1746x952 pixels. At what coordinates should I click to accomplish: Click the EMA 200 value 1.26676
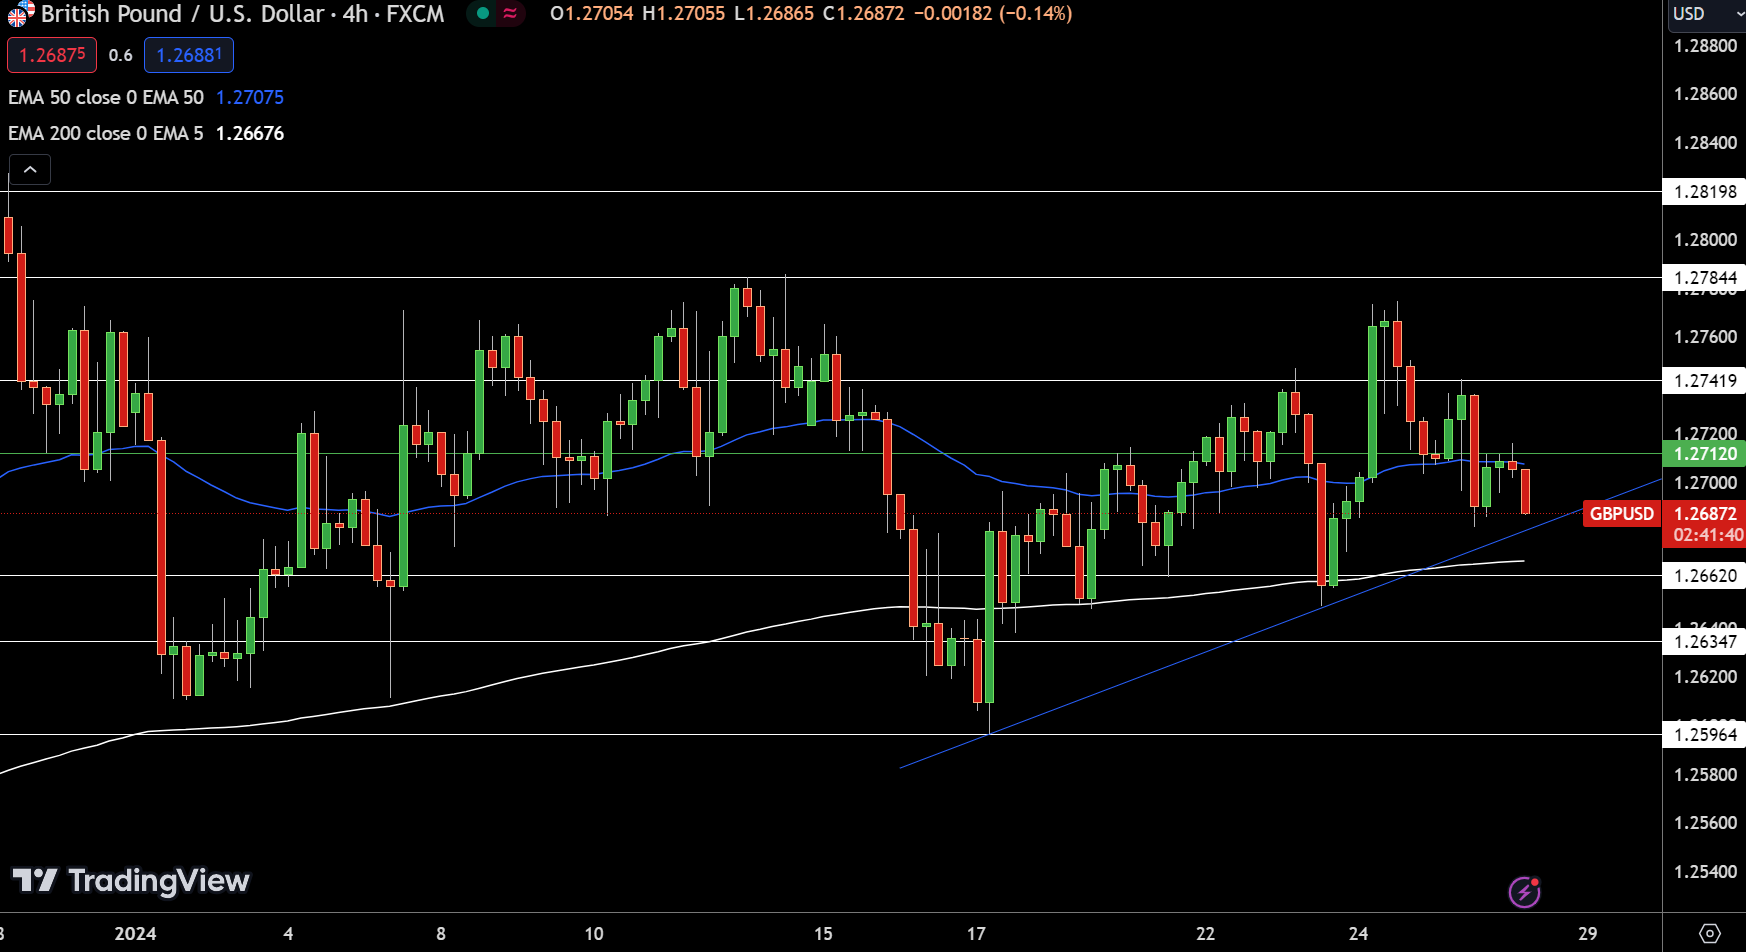pos(250,133)
